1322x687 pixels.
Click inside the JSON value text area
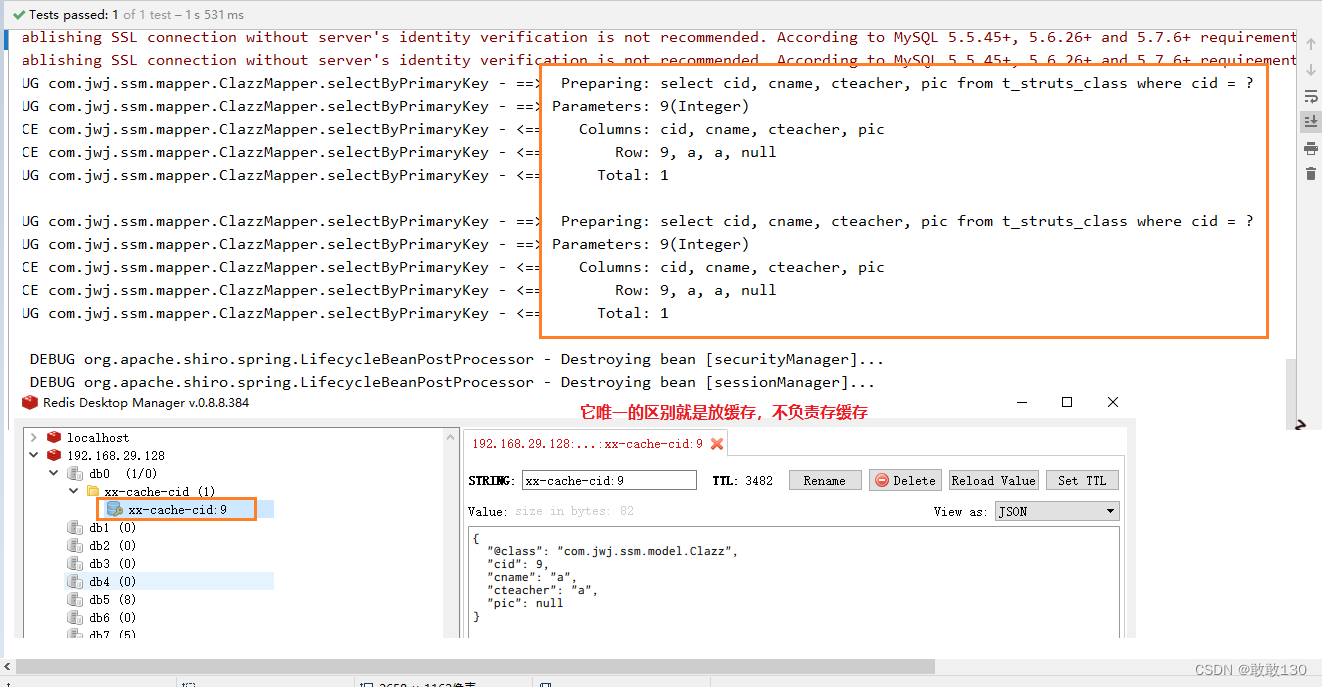pos(792,583)
